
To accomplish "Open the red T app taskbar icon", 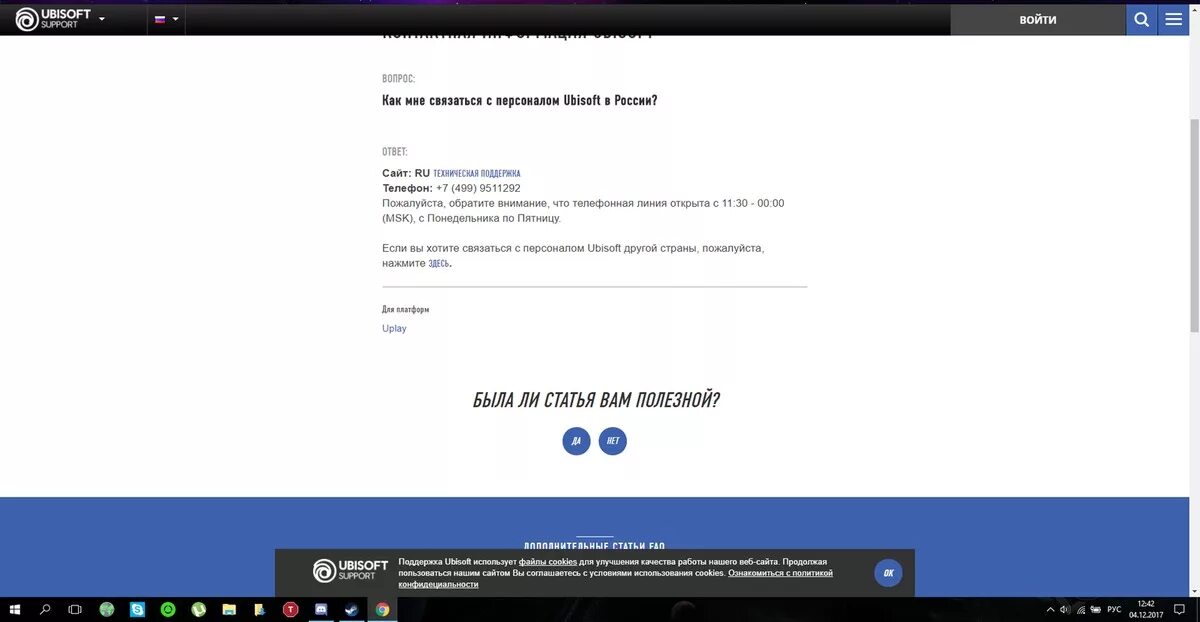I will tap(290, 609).
